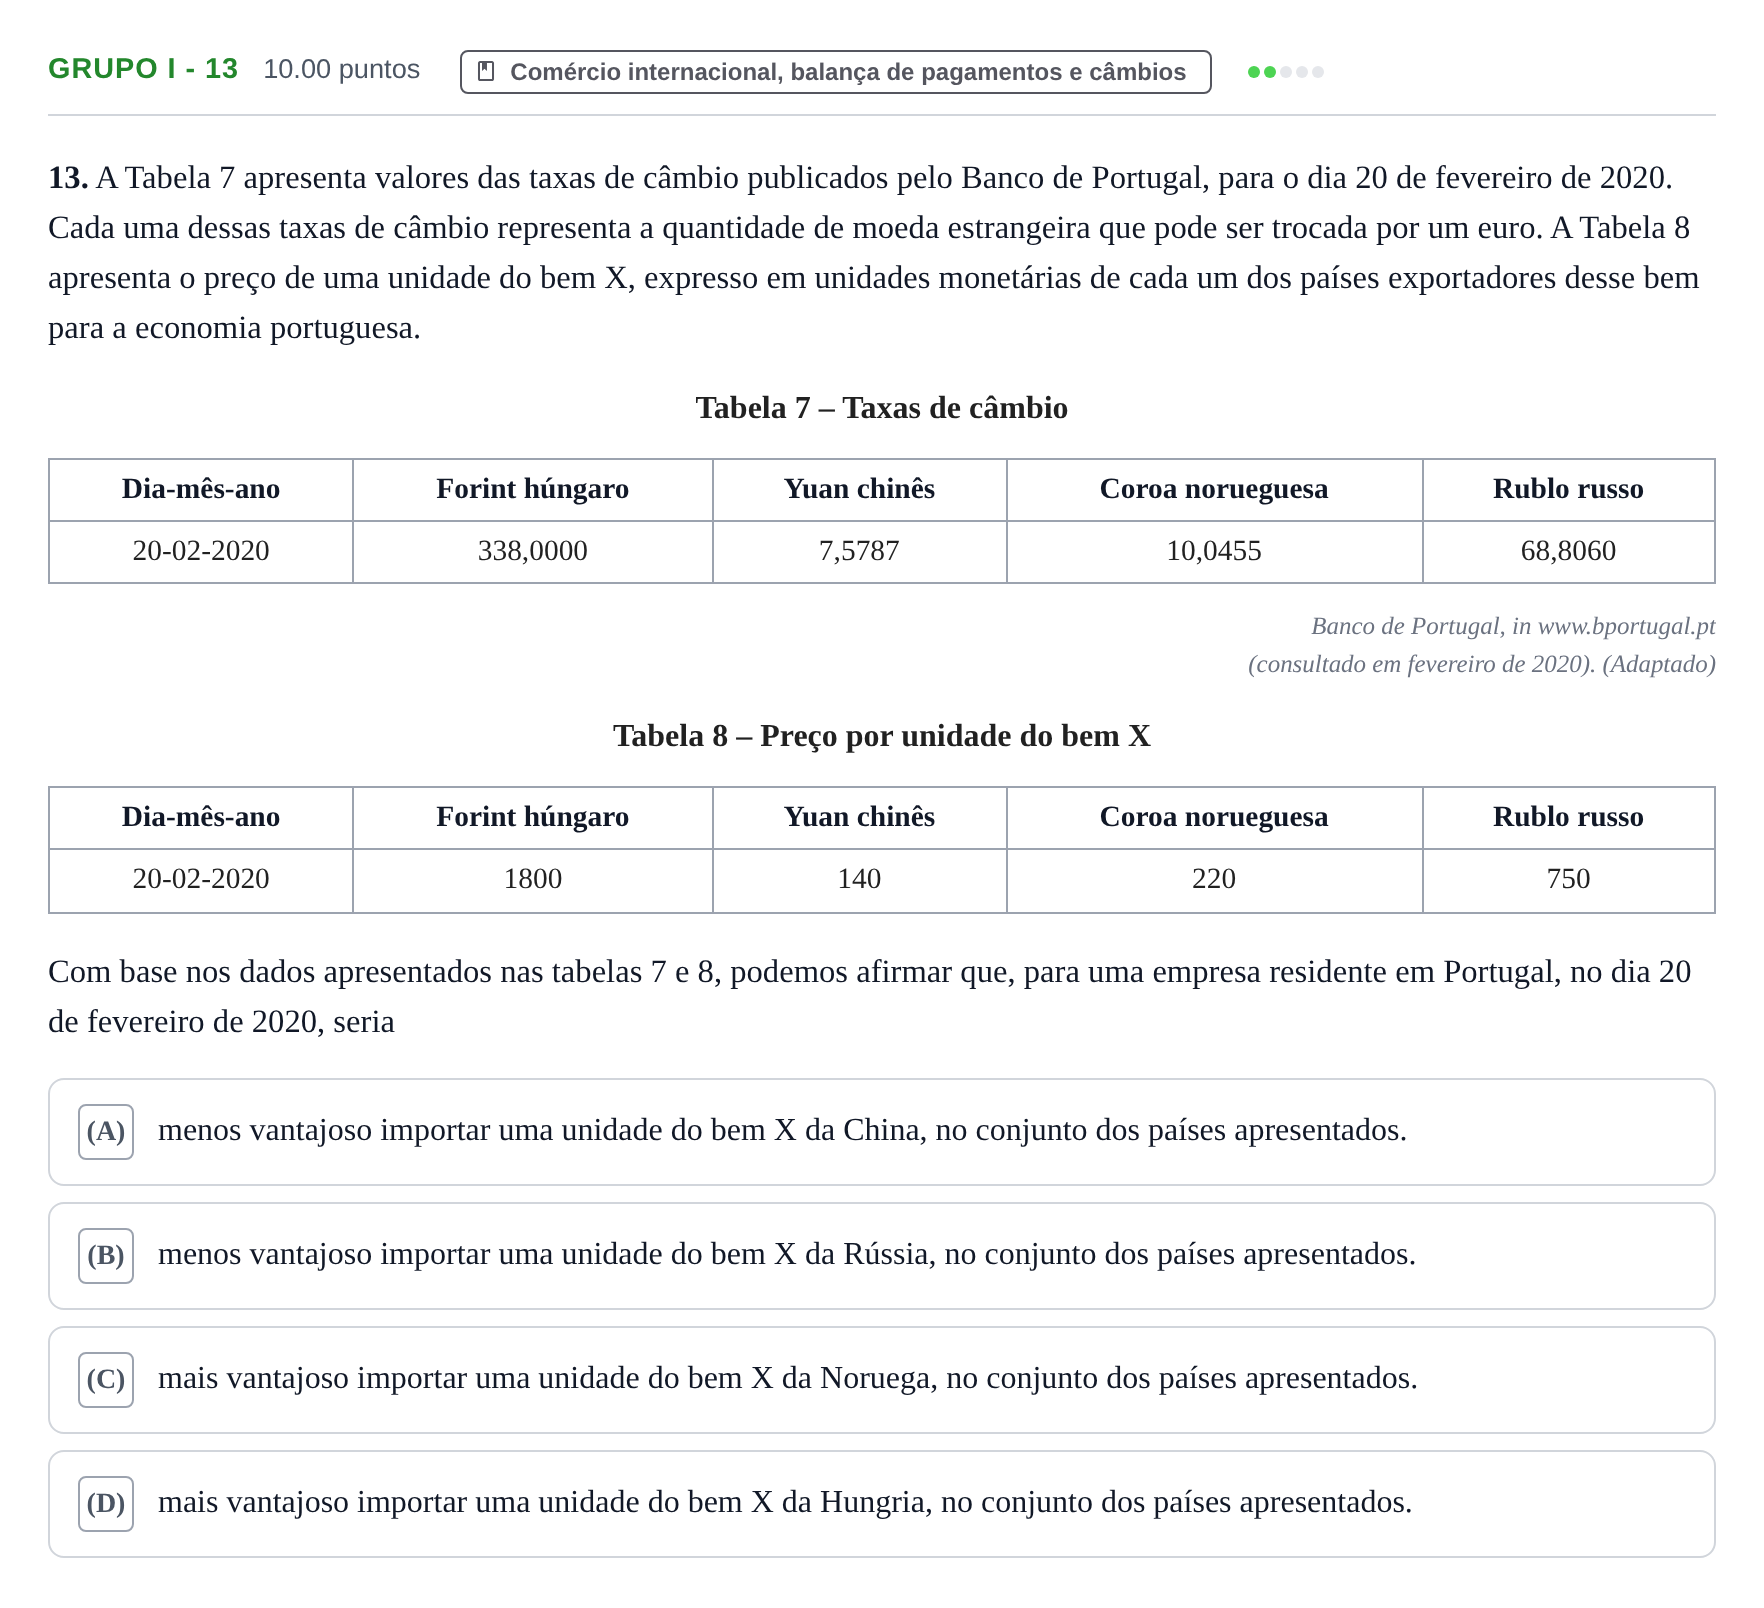This screenshot has width=1764, height=1608.
Task: Click the 220 Norwegian krone price cell
Action: [1214, 879]
